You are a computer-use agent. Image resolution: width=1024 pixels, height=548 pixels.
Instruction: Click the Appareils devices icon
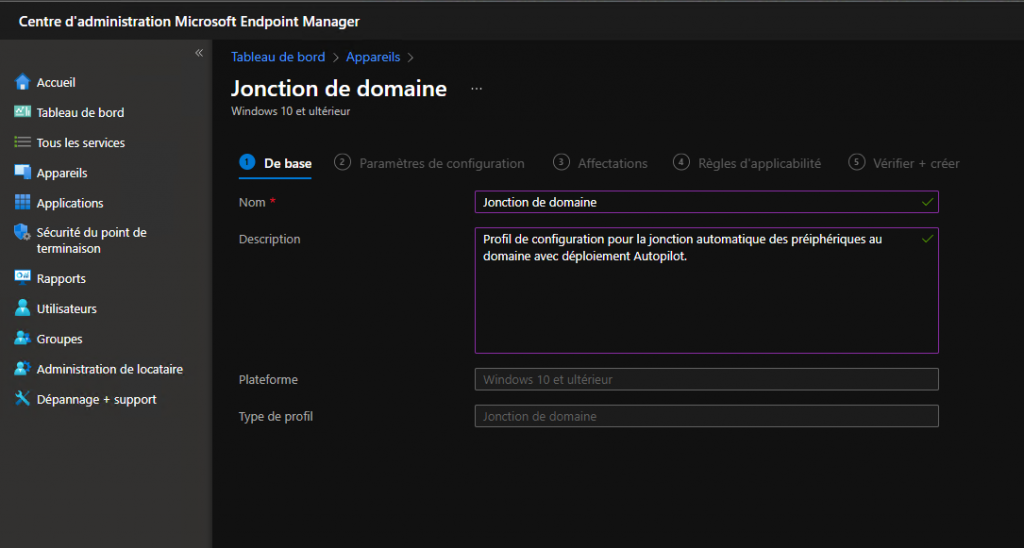point(22,172)
